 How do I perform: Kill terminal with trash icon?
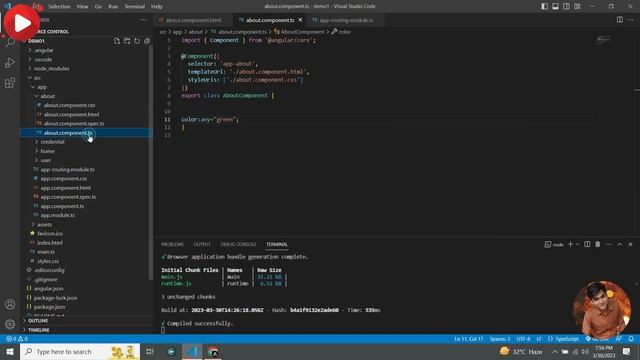(x=598, y=244)
